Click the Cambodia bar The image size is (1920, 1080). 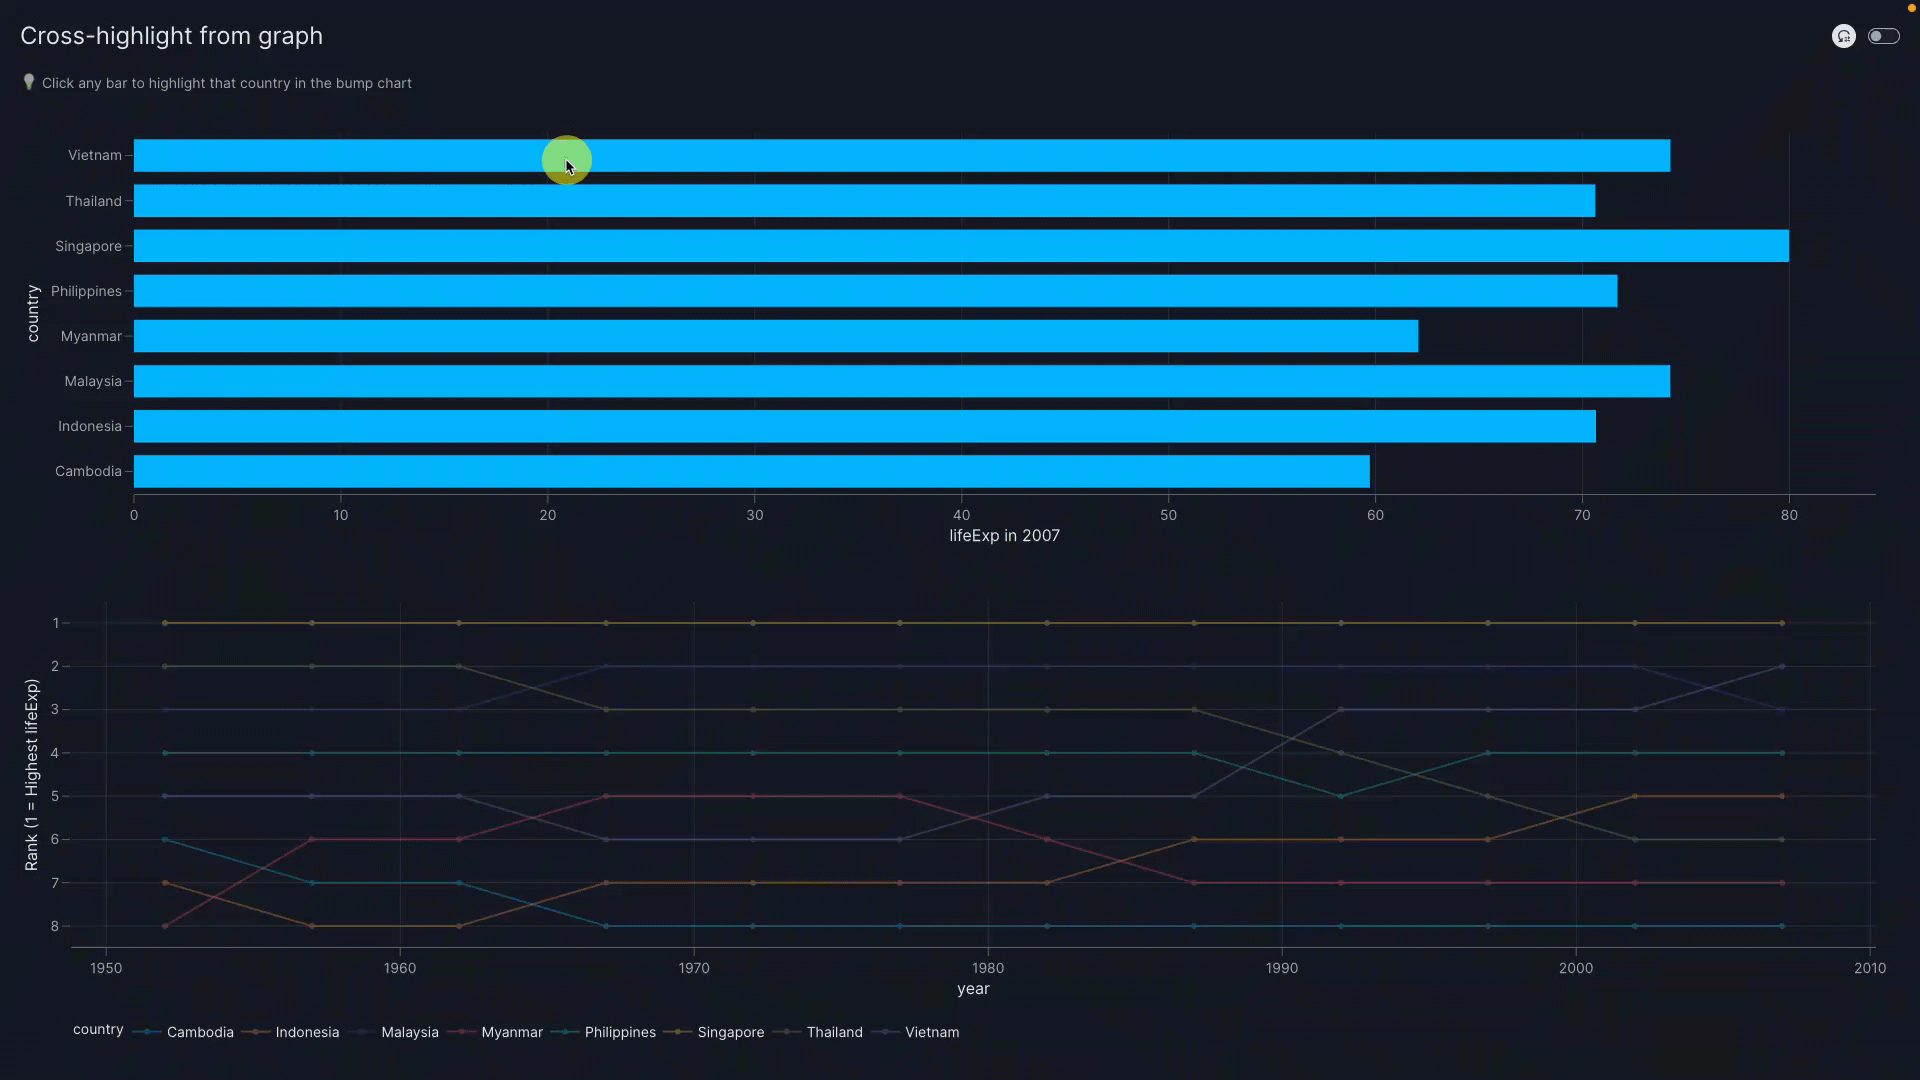tap(750, 471)
